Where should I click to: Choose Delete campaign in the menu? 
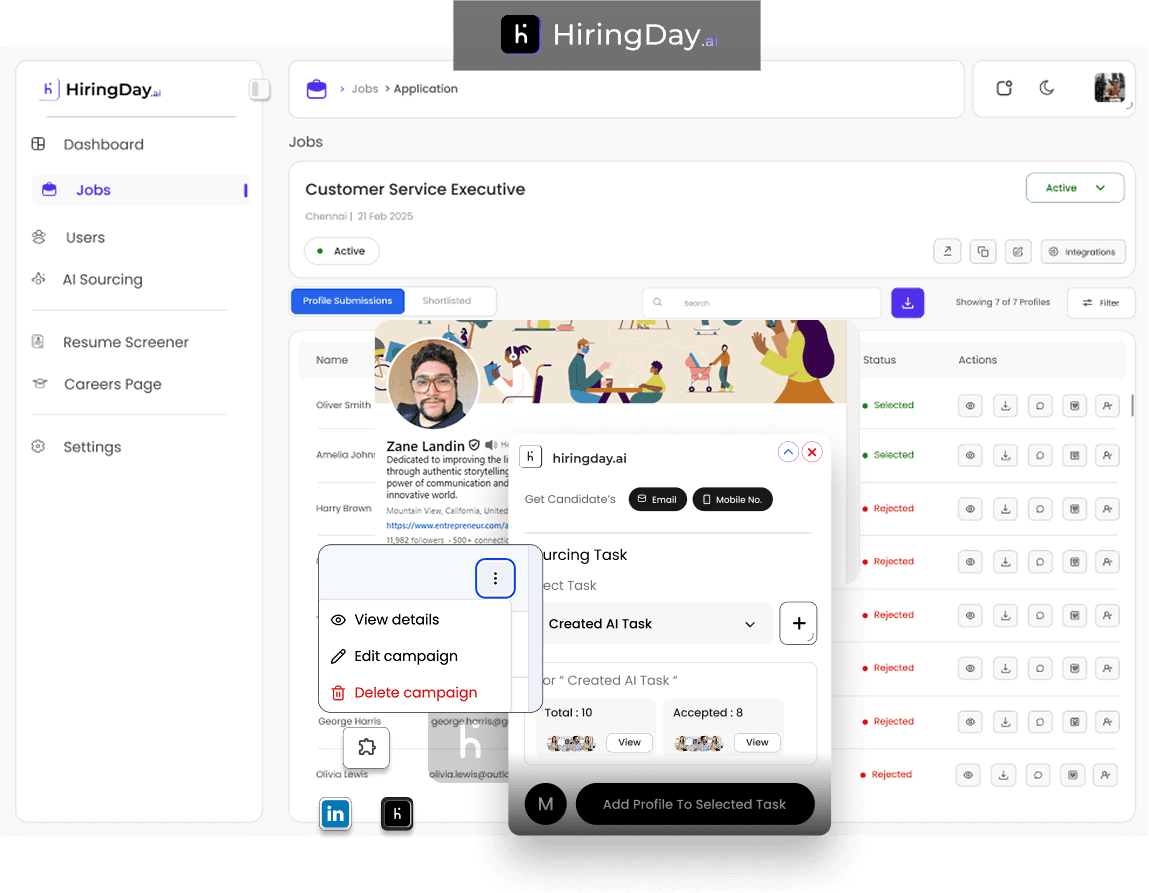coord(404,693)
